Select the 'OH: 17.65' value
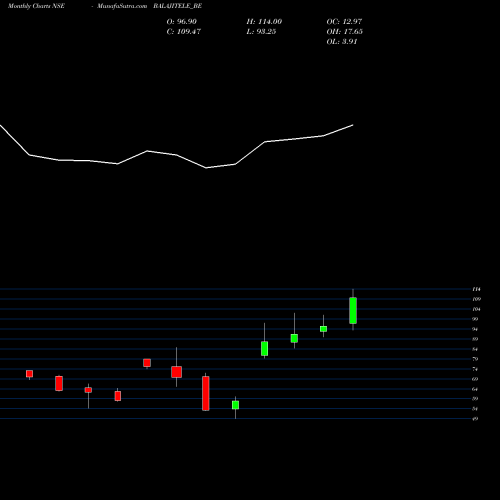 click(345, 32)
